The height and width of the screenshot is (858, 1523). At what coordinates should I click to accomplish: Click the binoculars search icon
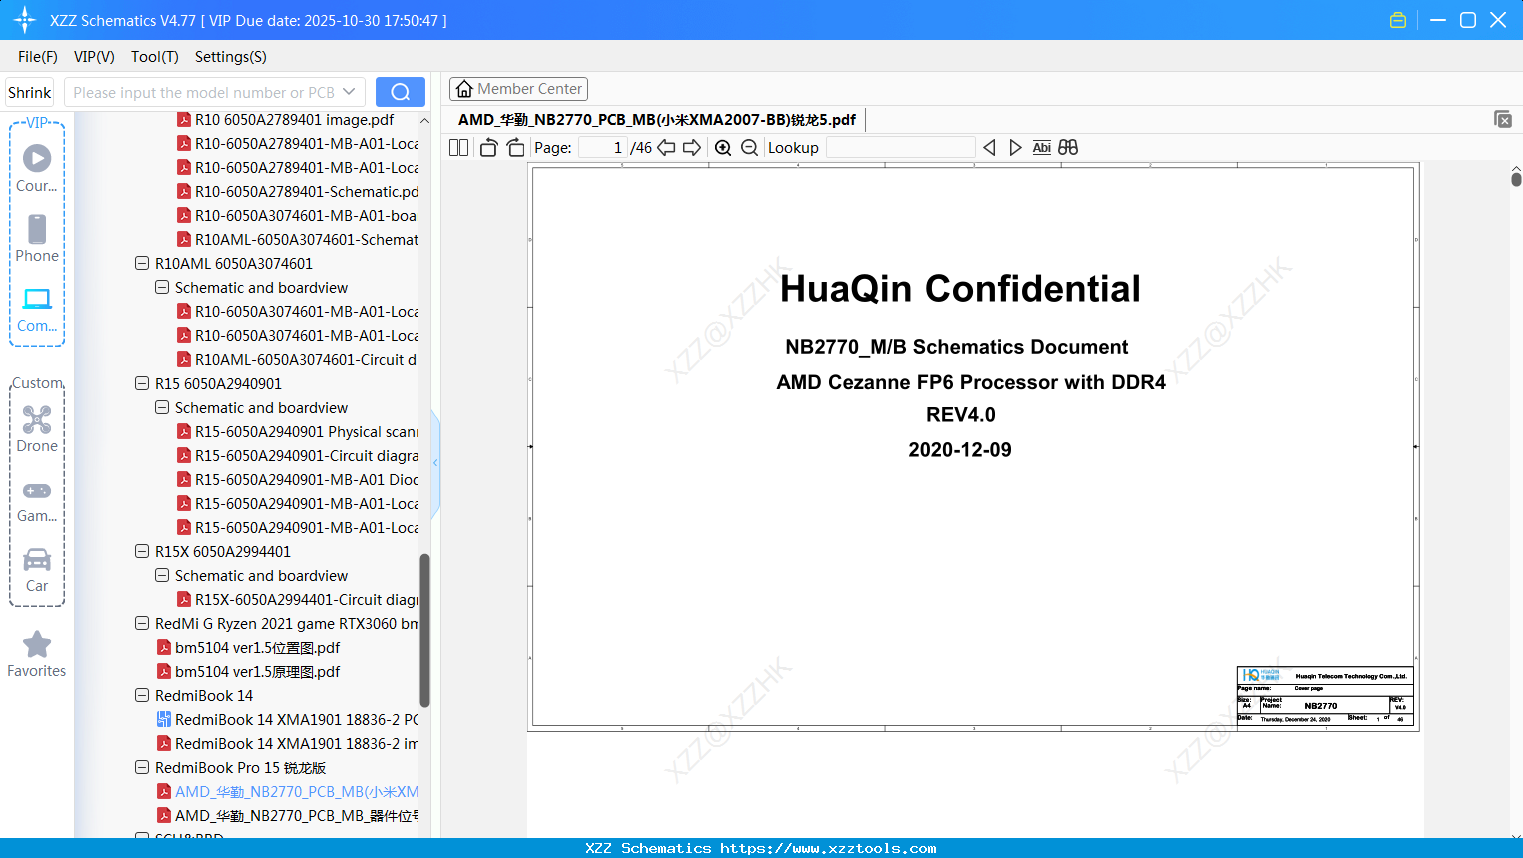point(1068,148)
